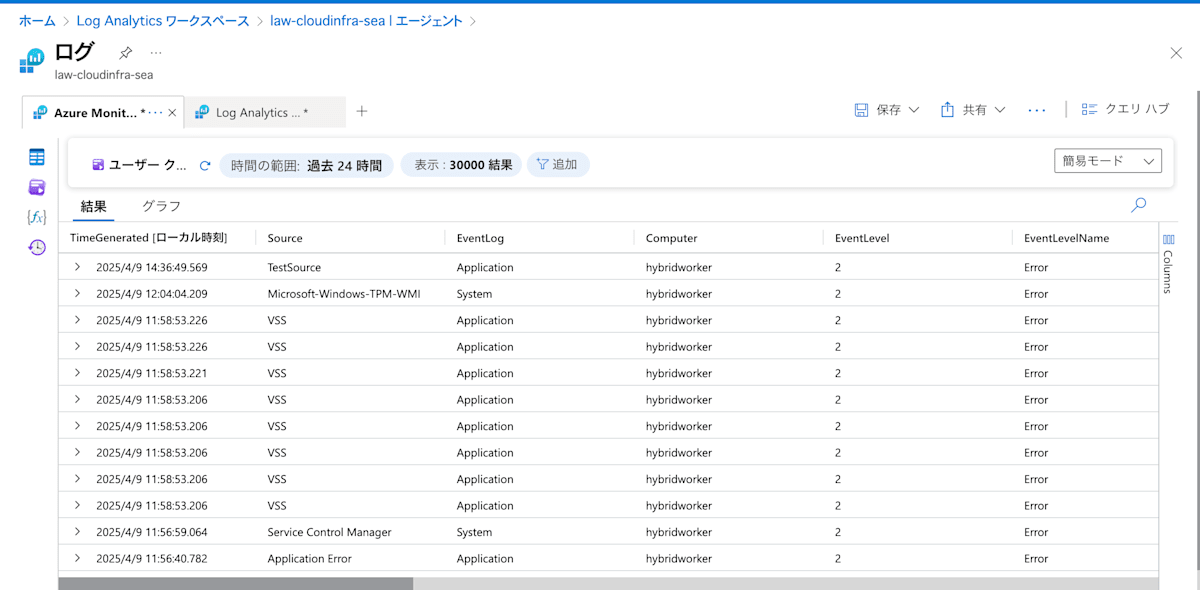Open more toolbar options ellipsis
The height and width of the screenshot is (590, 1200).
pyautogui.click(x=1036, y=110)
